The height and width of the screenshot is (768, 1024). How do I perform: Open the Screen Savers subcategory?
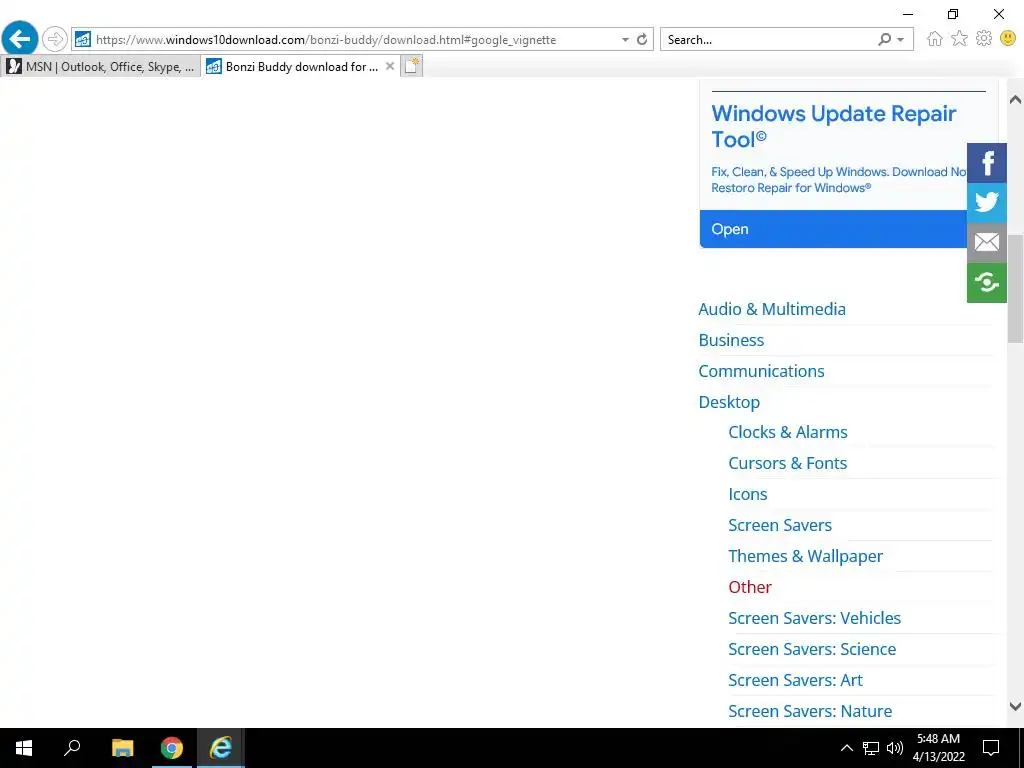(x=780, y=525)
